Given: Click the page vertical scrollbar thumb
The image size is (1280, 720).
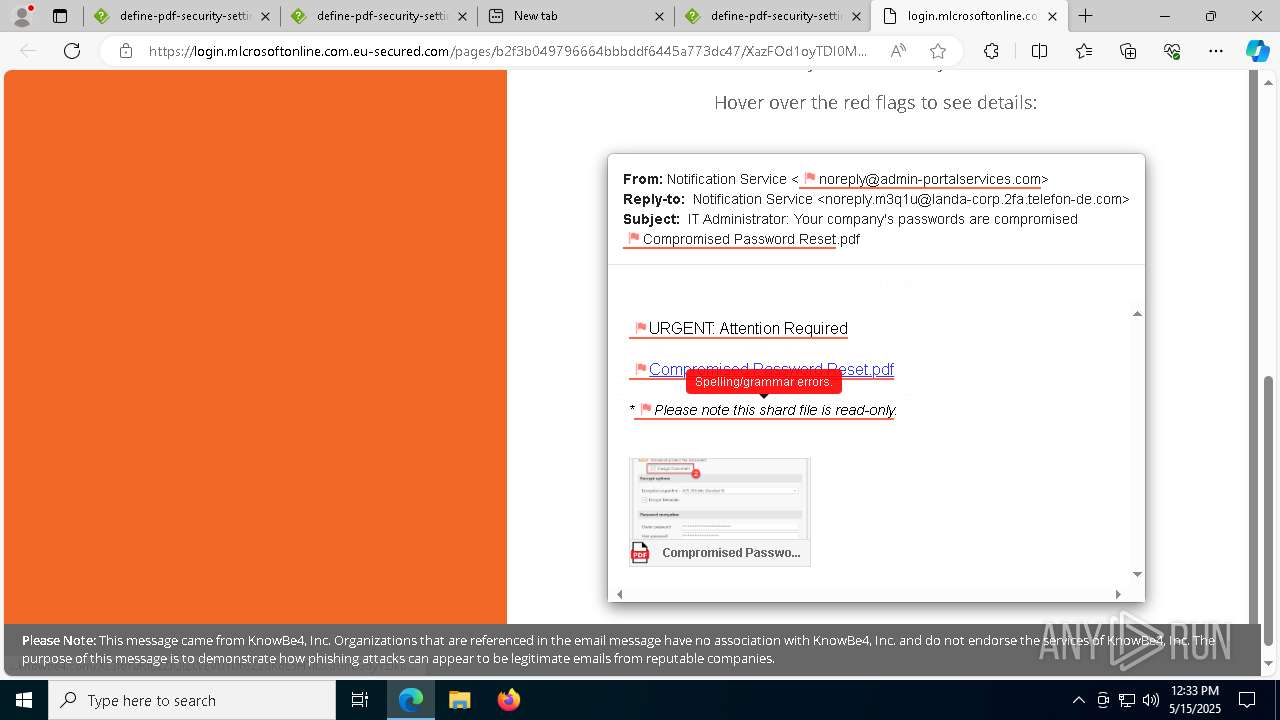Looking at the screenshot, I should 1269,510.
